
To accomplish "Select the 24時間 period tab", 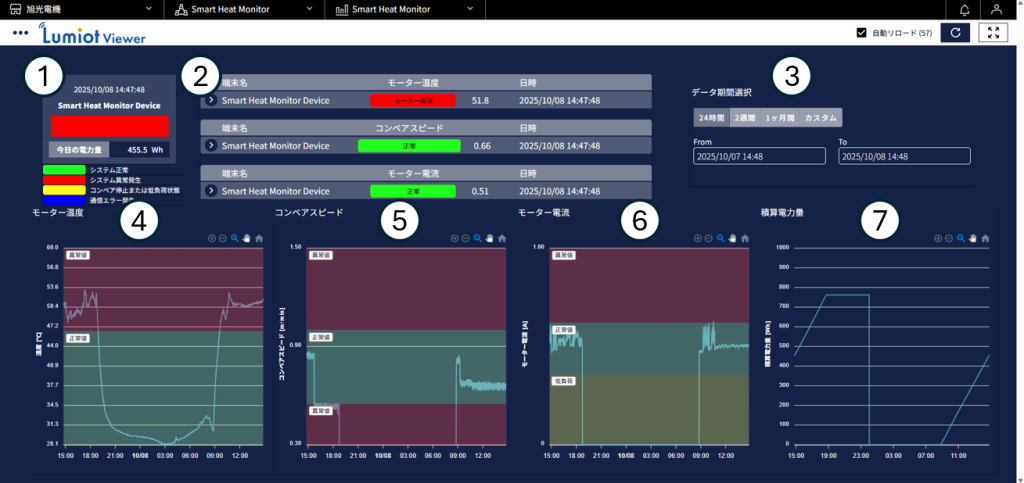I will tap(710, 117).
